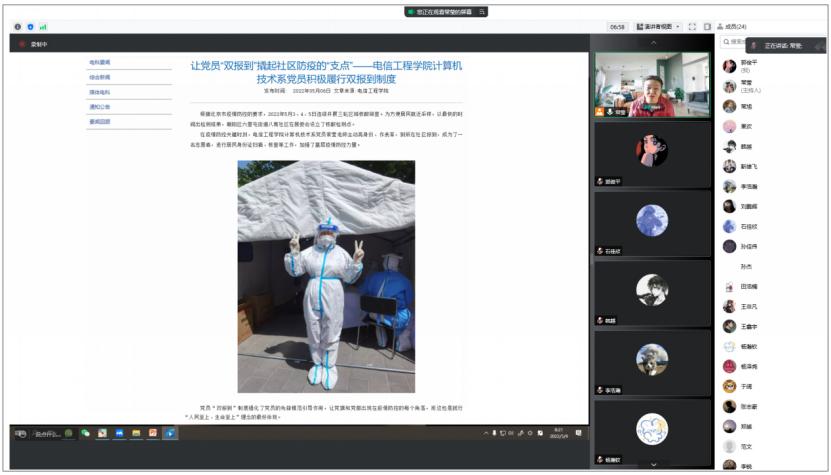This screenshot has height=475, width=831.
Task: Select the anime avatar 郭俊平 video tile
Action: pyautogui.click(x=652, y=154)
